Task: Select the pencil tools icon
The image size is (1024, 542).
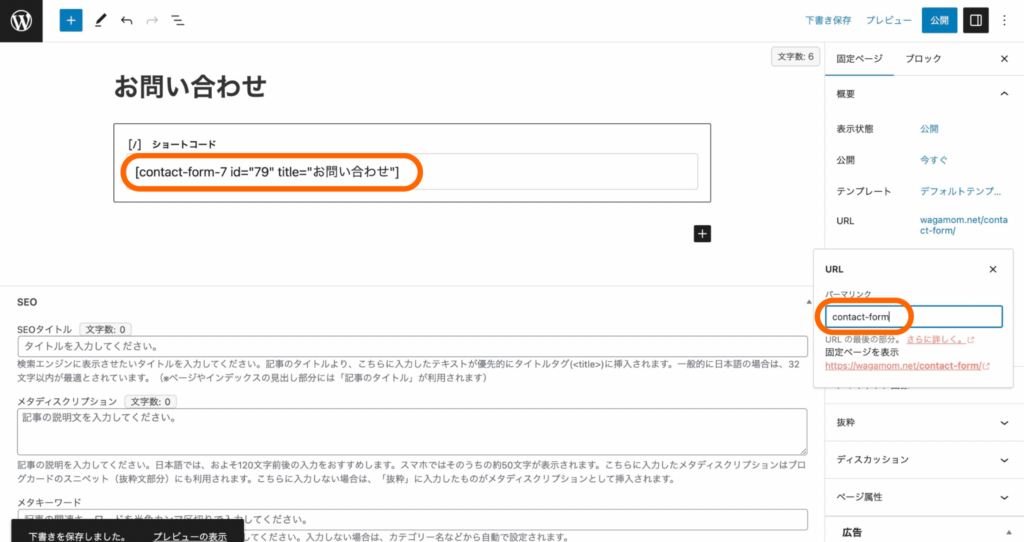Action: [x=100, y=20]
